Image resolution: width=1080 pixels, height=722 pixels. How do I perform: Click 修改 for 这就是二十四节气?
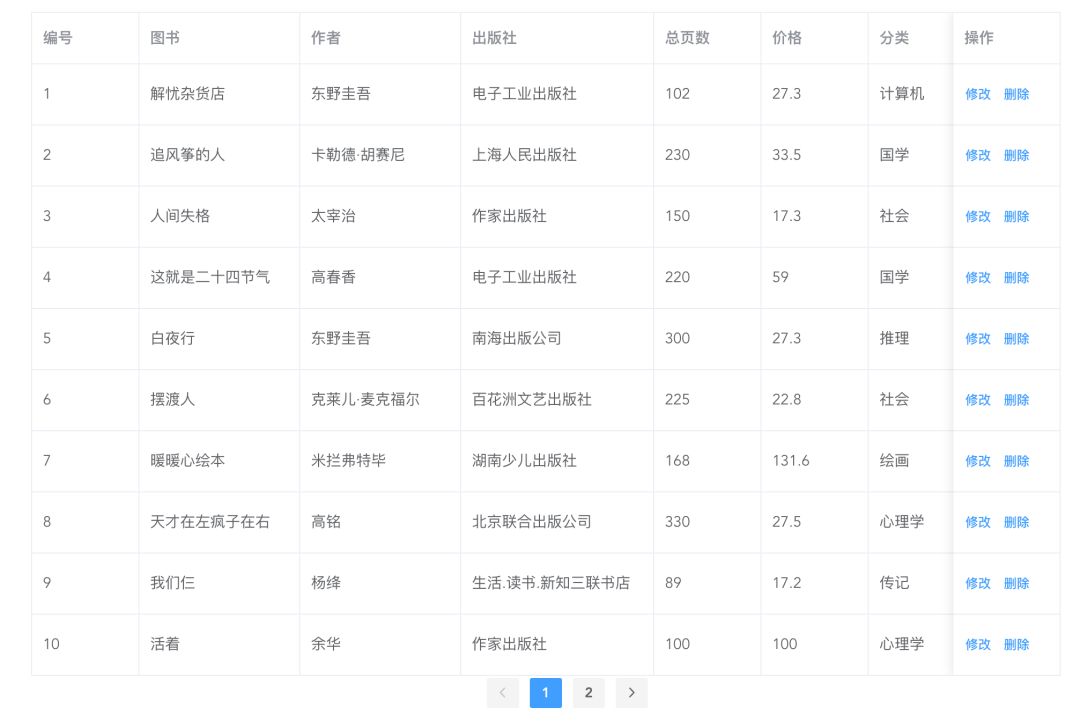coord(977,278)
